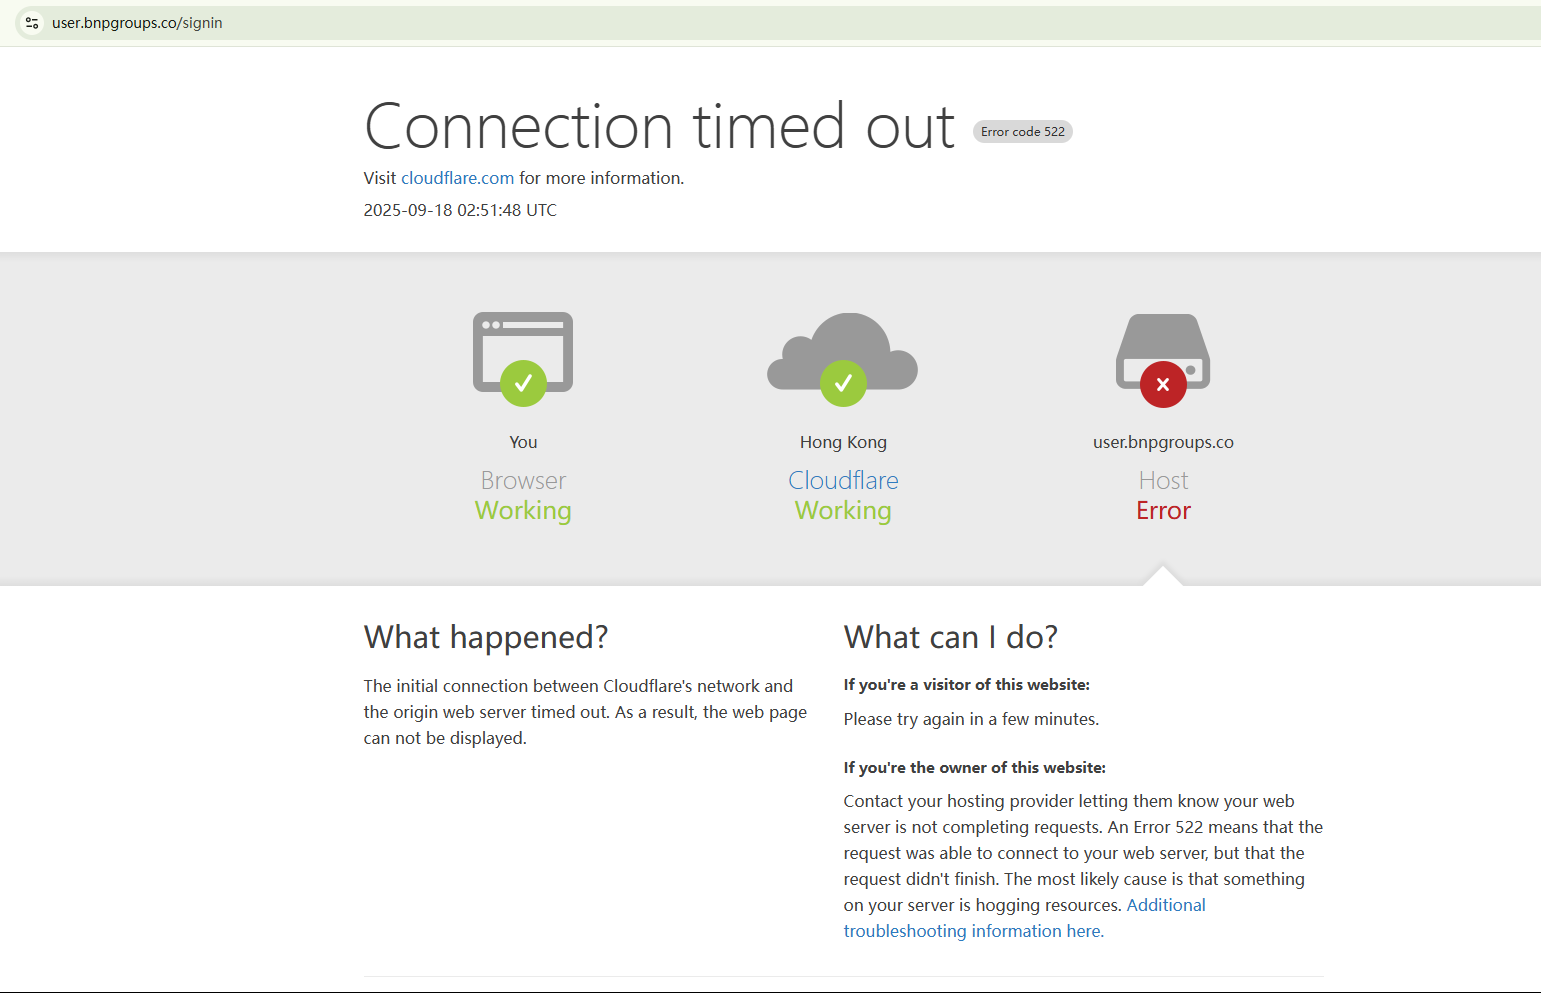Click the Cloudflare cloud status icon
This screenshot has height=993, width=1541.
pyautogui.click(x=843, y=359)
